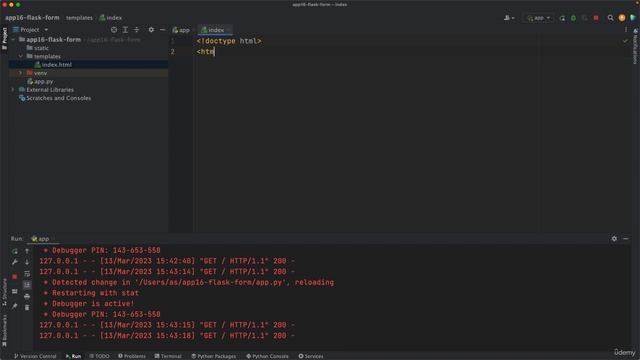Click the green Debug bug icon
This screenshot has width=640, height=360.
point(573,18)
